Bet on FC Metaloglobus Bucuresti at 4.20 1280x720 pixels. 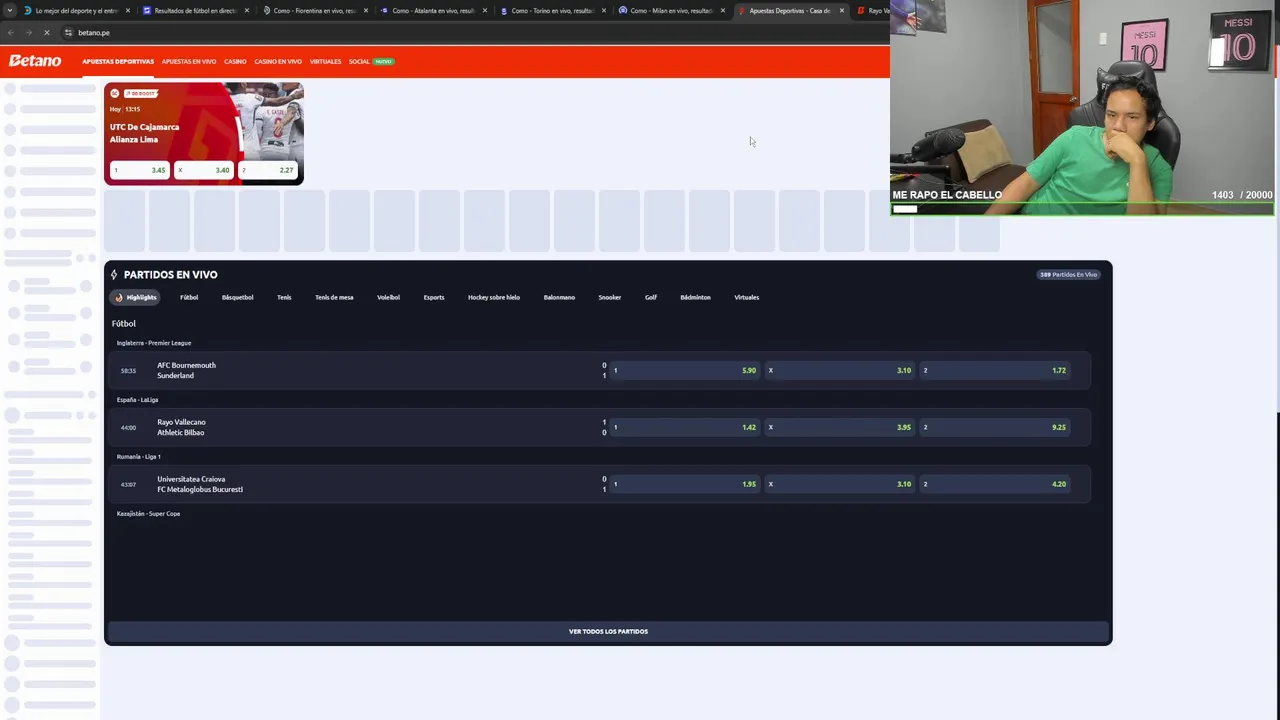[x=995, y=484]
